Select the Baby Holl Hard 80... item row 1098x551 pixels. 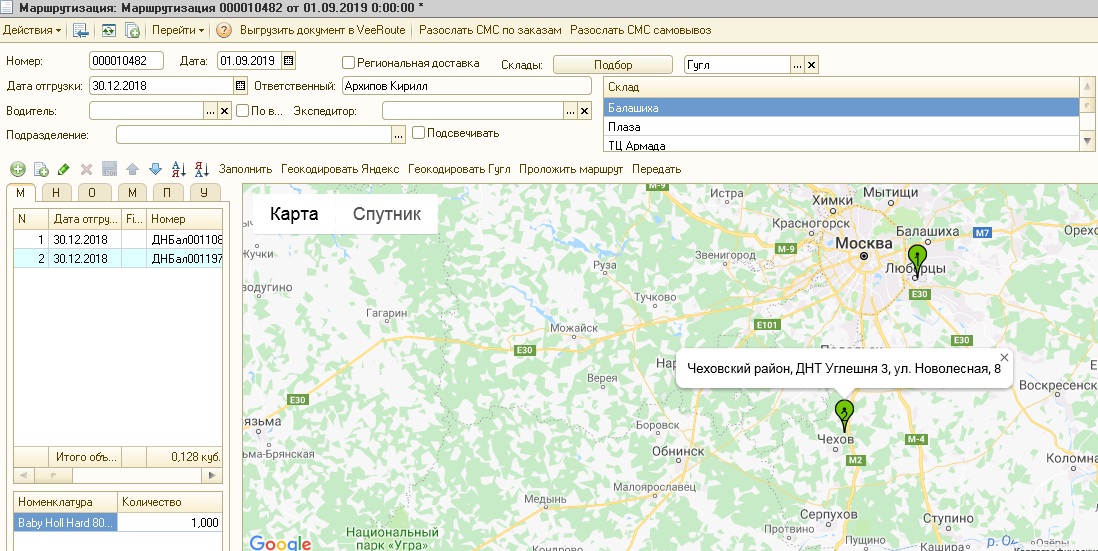point(118,522)
